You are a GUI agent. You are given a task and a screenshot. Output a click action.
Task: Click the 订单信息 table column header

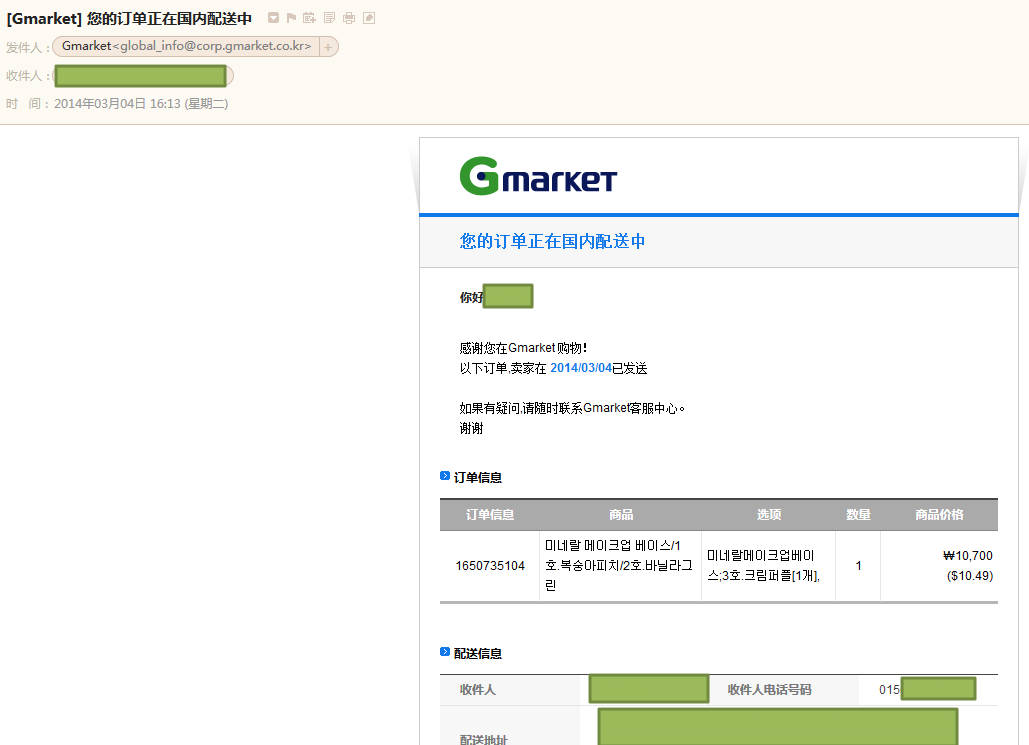(x=490, y=515)
